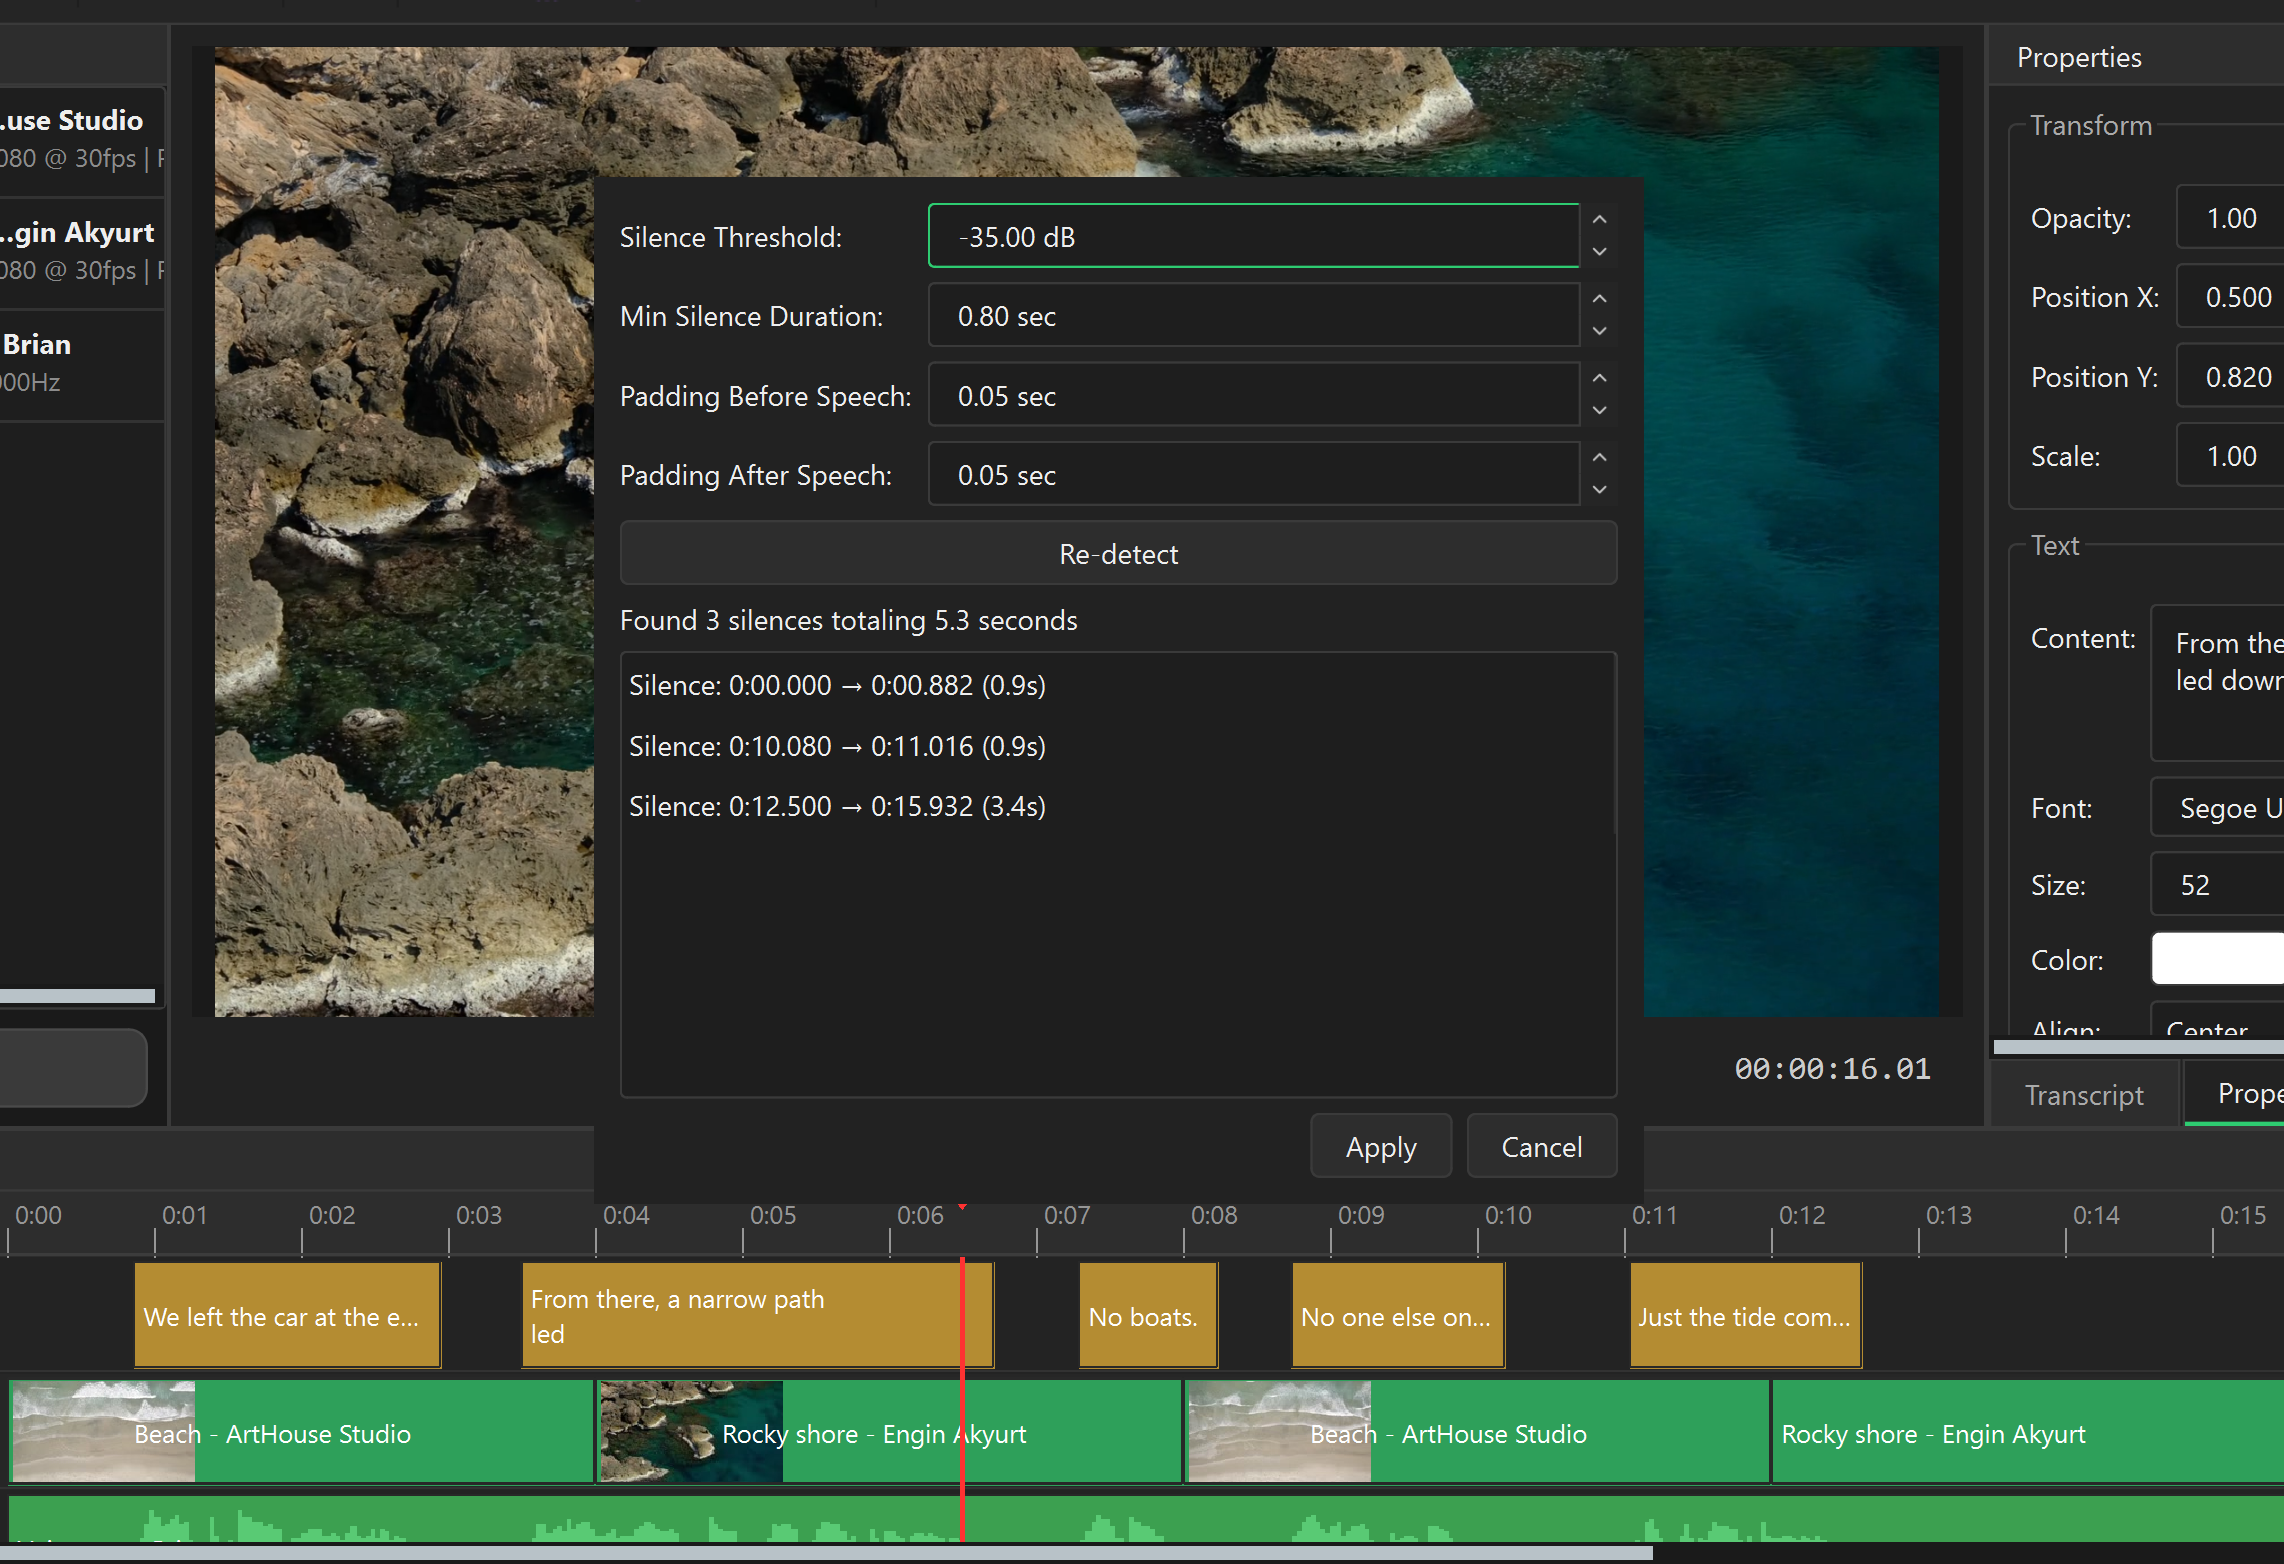The image size is (2284, 1564).
Task: Select the silence 0:00.000 → 0:00.882 entry
Action: [1116, 685]
